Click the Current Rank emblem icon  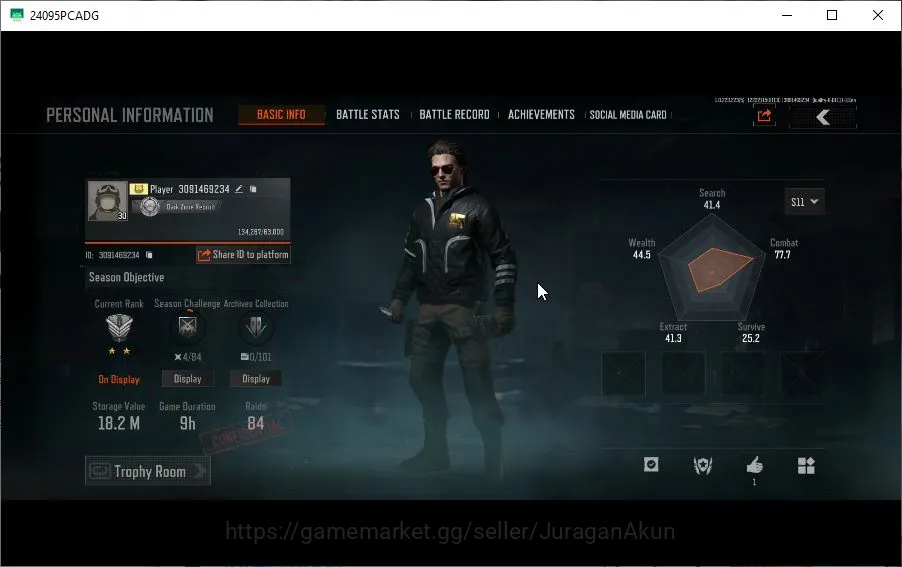click(119, 328)
